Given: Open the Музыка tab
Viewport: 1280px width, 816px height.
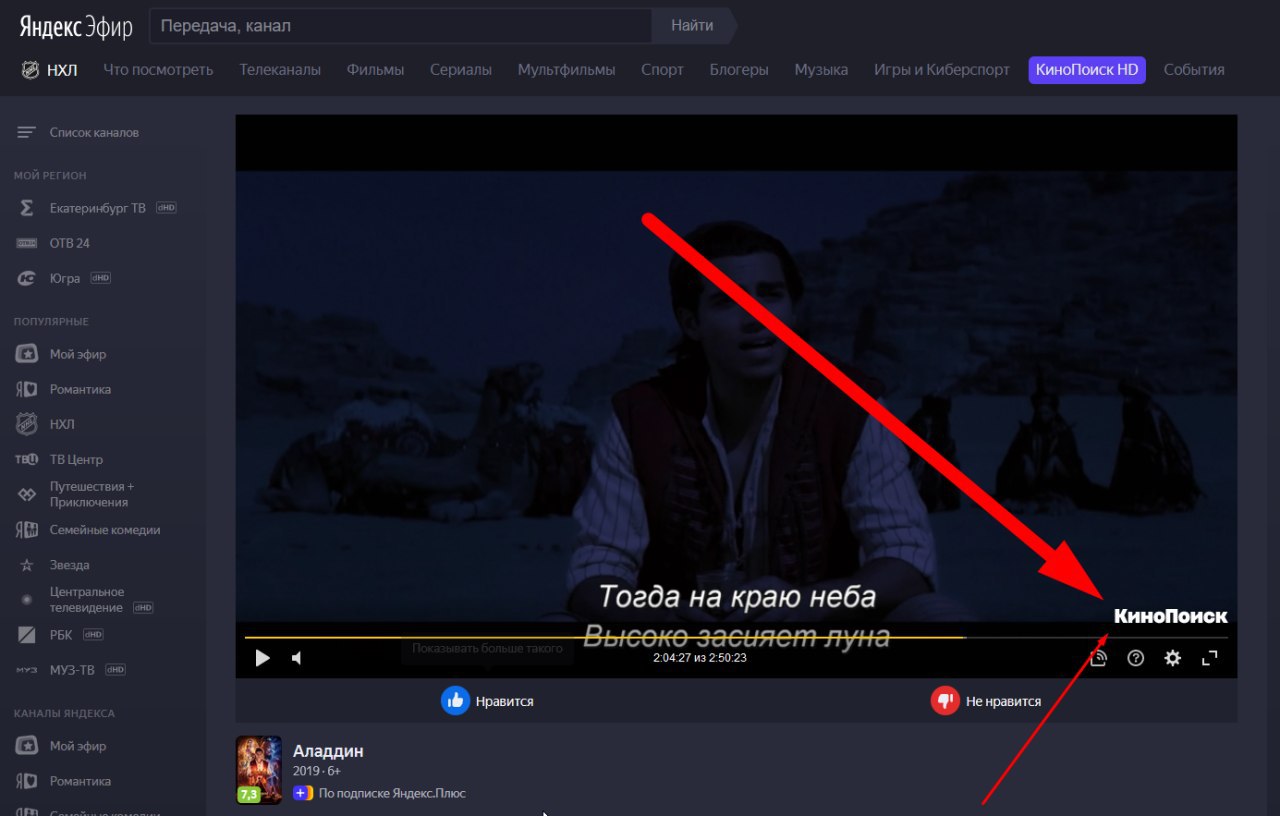Looking at the screenshot, I should (x=821, y=70).
